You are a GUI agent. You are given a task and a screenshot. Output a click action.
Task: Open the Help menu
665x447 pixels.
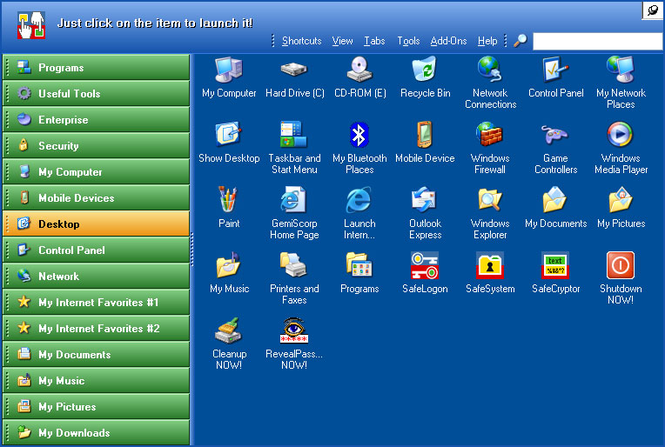487,41
